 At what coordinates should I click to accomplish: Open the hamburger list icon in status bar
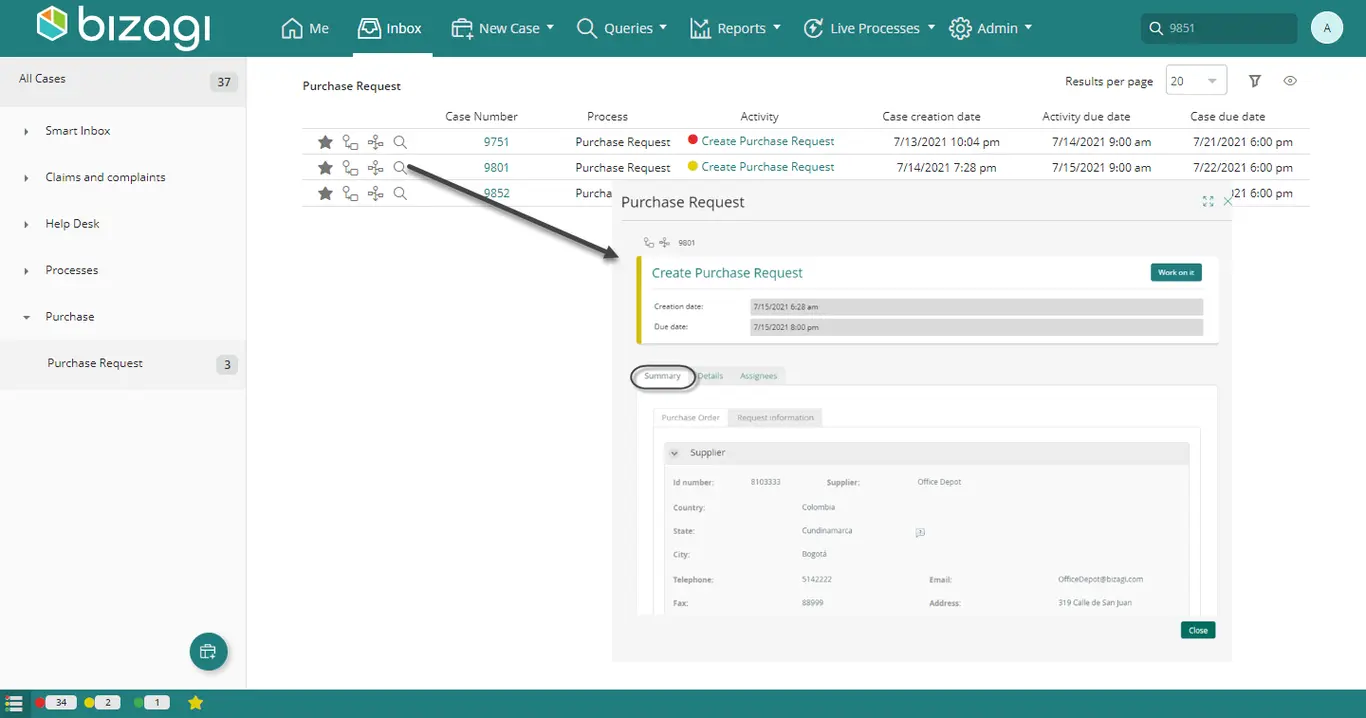pyautogui.click(x=14, y=703)
